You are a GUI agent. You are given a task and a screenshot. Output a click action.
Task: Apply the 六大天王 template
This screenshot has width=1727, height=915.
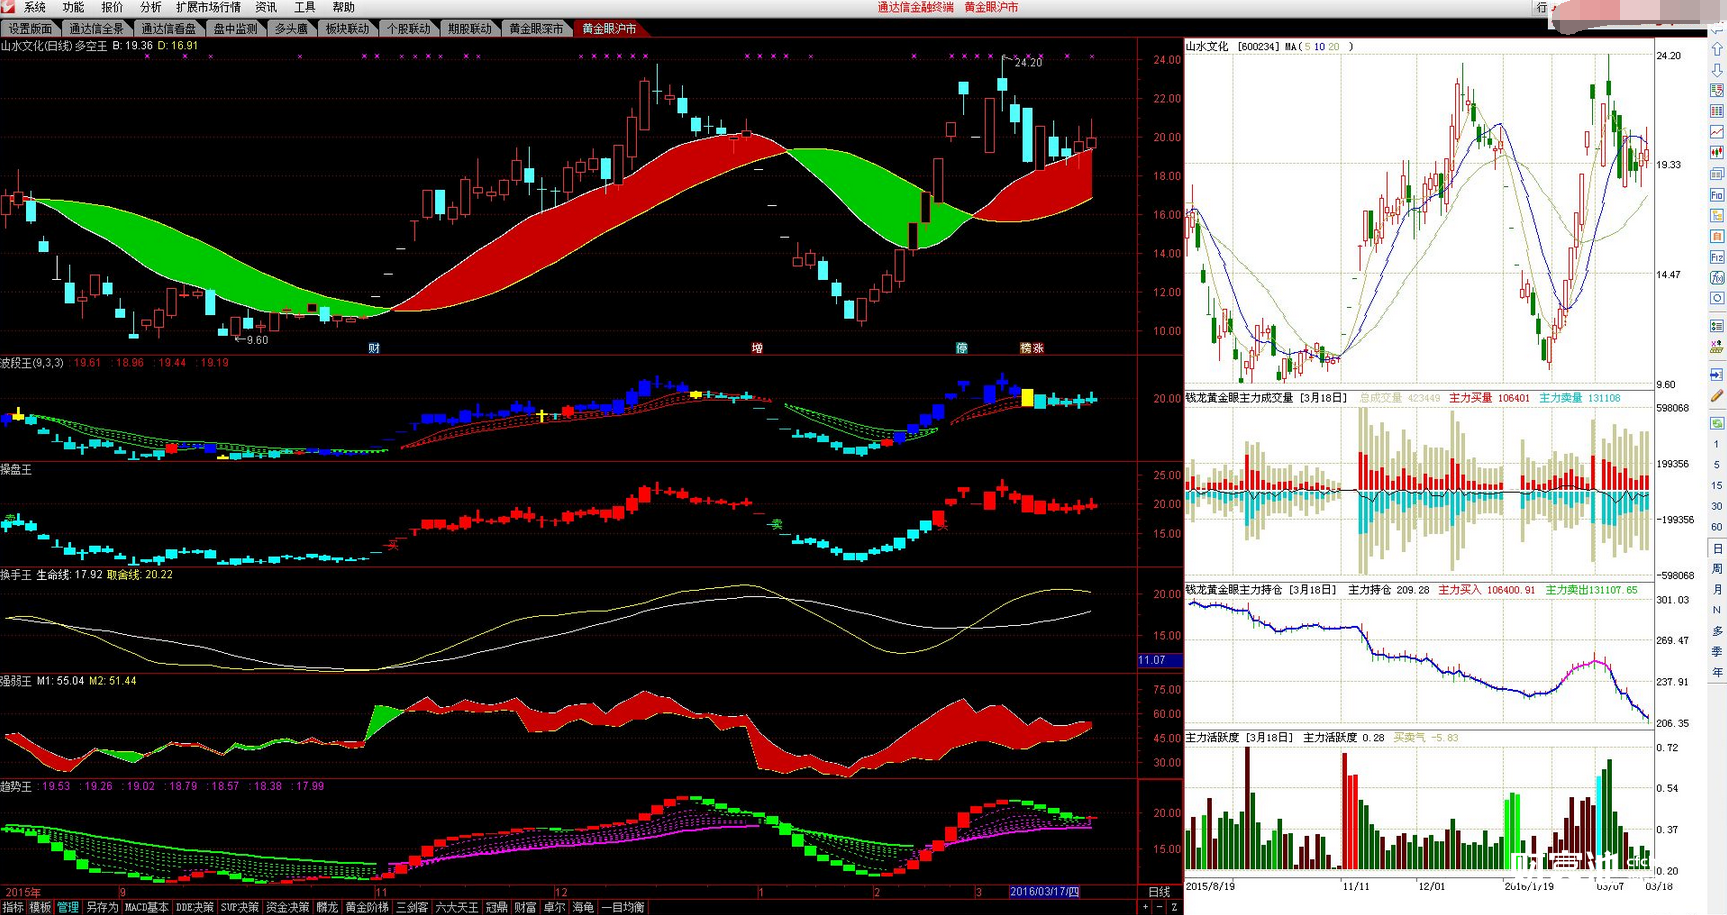pyautogui.click(x=457, y=907)
